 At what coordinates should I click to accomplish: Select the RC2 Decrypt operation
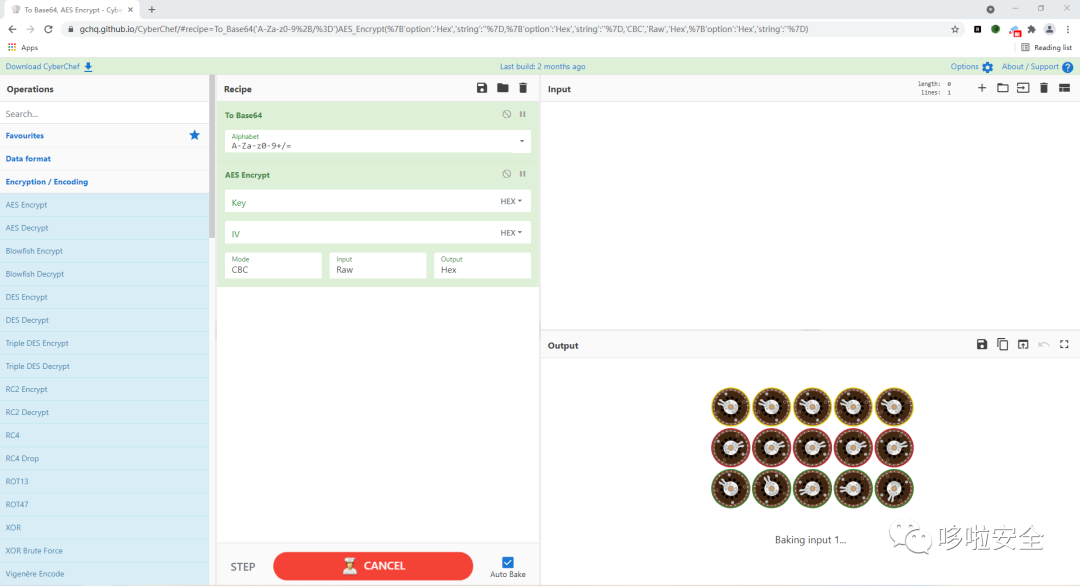105,412
